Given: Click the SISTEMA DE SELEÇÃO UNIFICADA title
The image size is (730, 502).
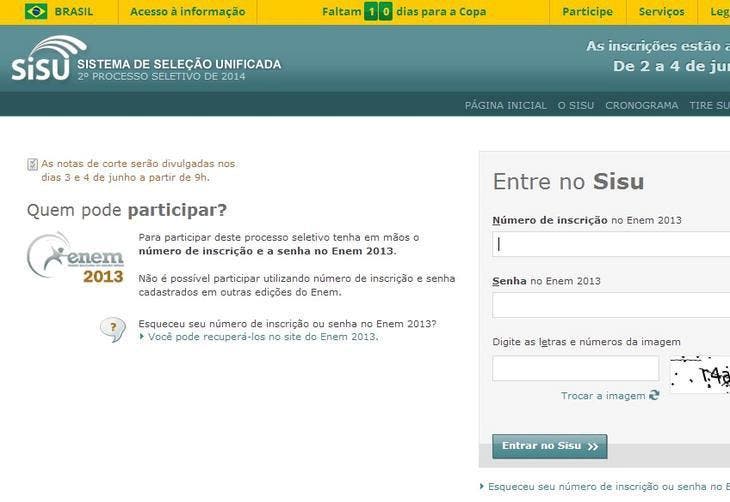Looking at the screenshot, I should [179, 64].
